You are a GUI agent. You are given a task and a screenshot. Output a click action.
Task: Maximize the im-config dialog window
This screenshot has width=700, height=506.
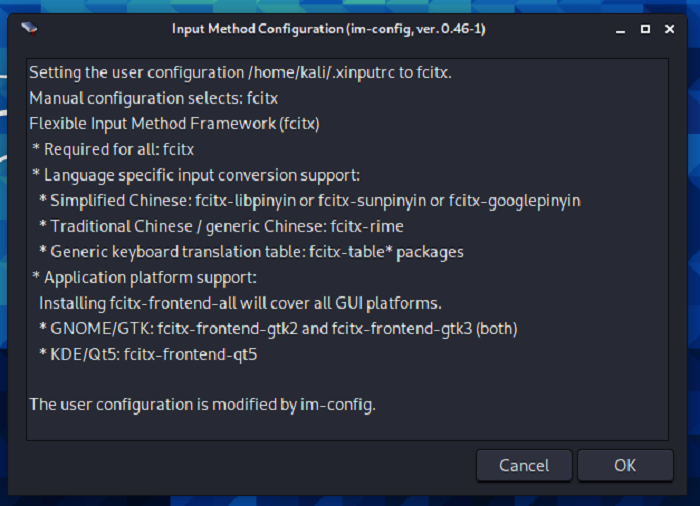point(646,29)
